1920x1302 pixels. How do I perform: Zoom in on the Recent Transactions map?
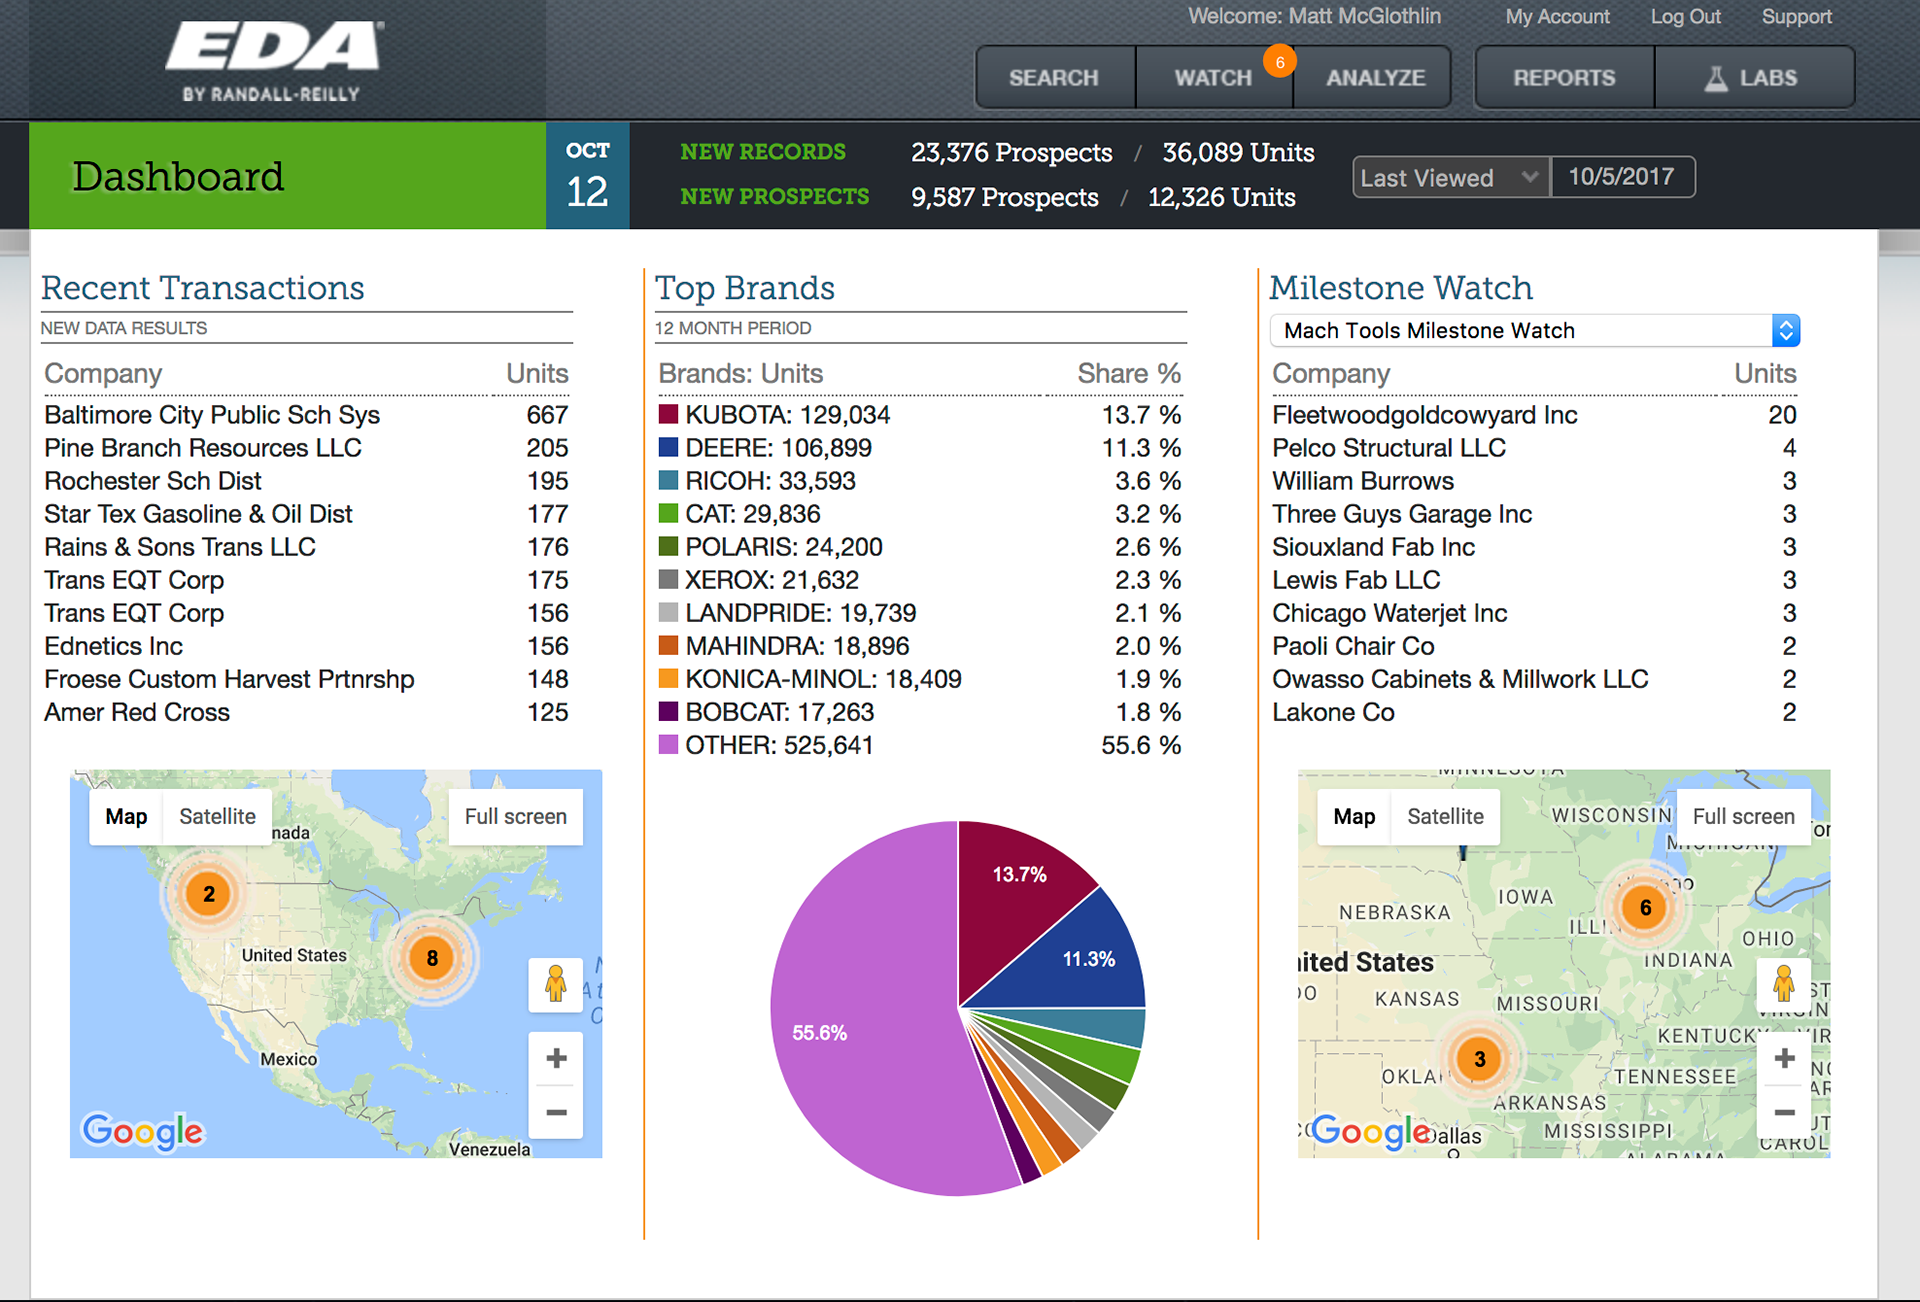(556, 1058)
